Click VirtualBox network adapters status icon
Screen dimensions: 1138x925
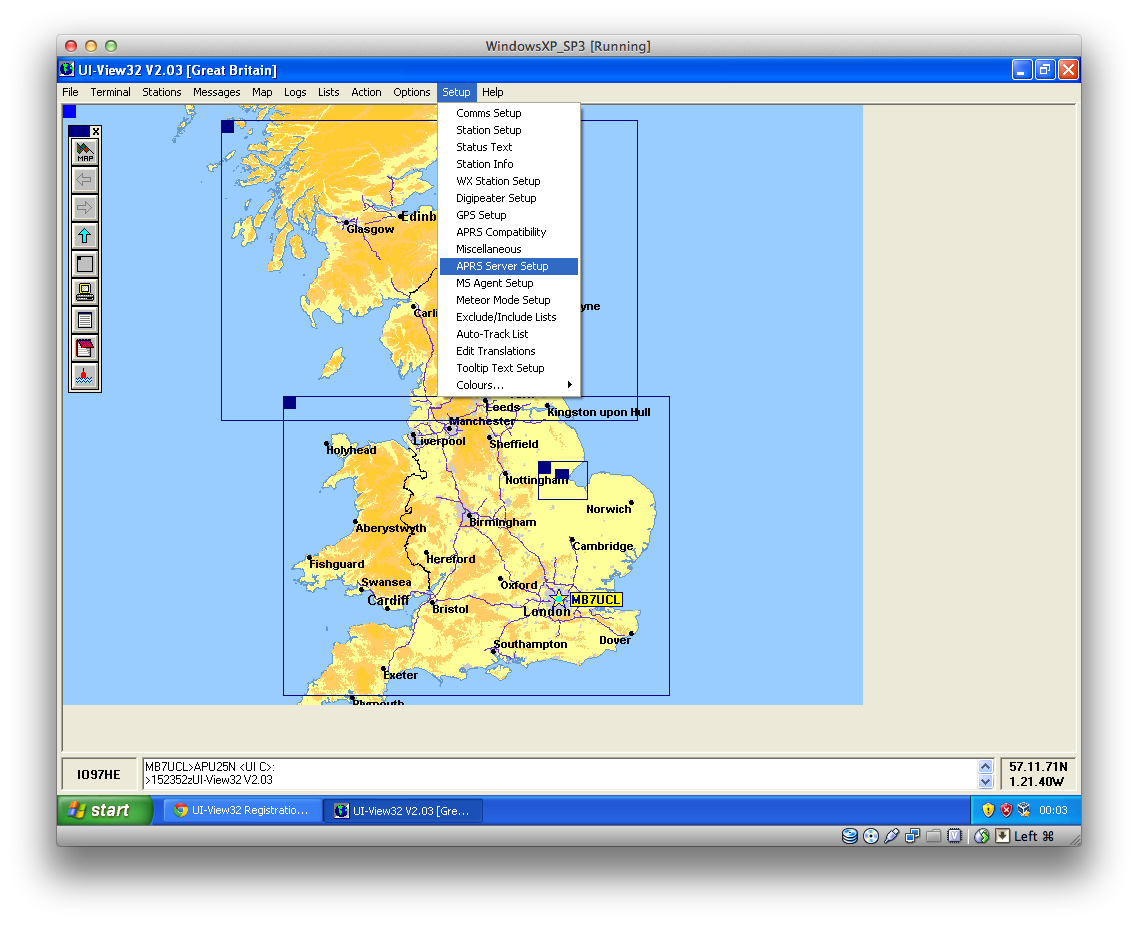coord(912,836)
